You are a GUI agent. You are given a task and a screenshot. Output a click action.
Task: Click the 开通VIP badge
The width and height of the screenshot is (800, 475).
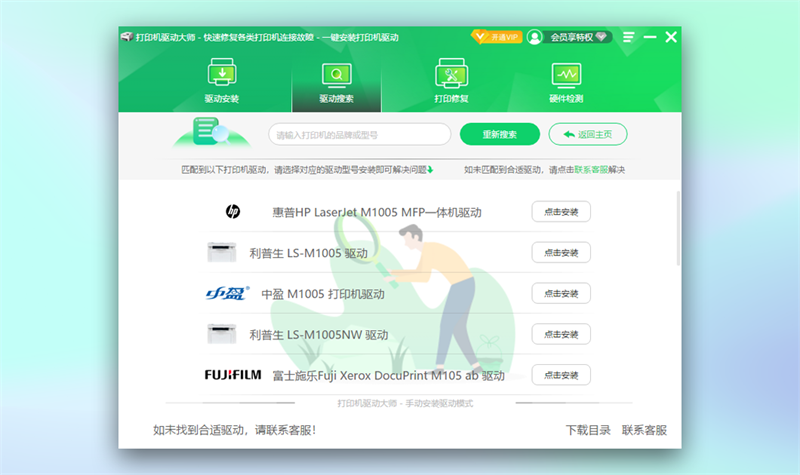[496, 37]
